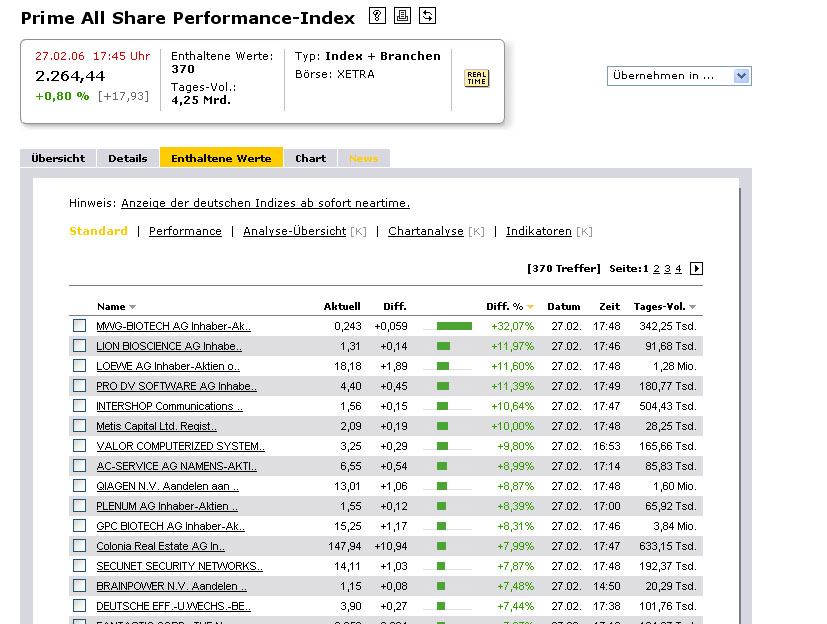827x624 pixels.
Task: Open AC-SERVICE AG NAMENS-AKTI.. link
Action: point(176,466)
